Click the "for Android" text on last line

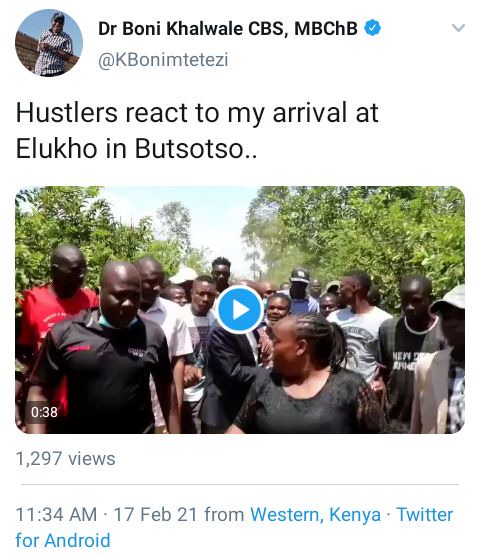click(63, 540)
